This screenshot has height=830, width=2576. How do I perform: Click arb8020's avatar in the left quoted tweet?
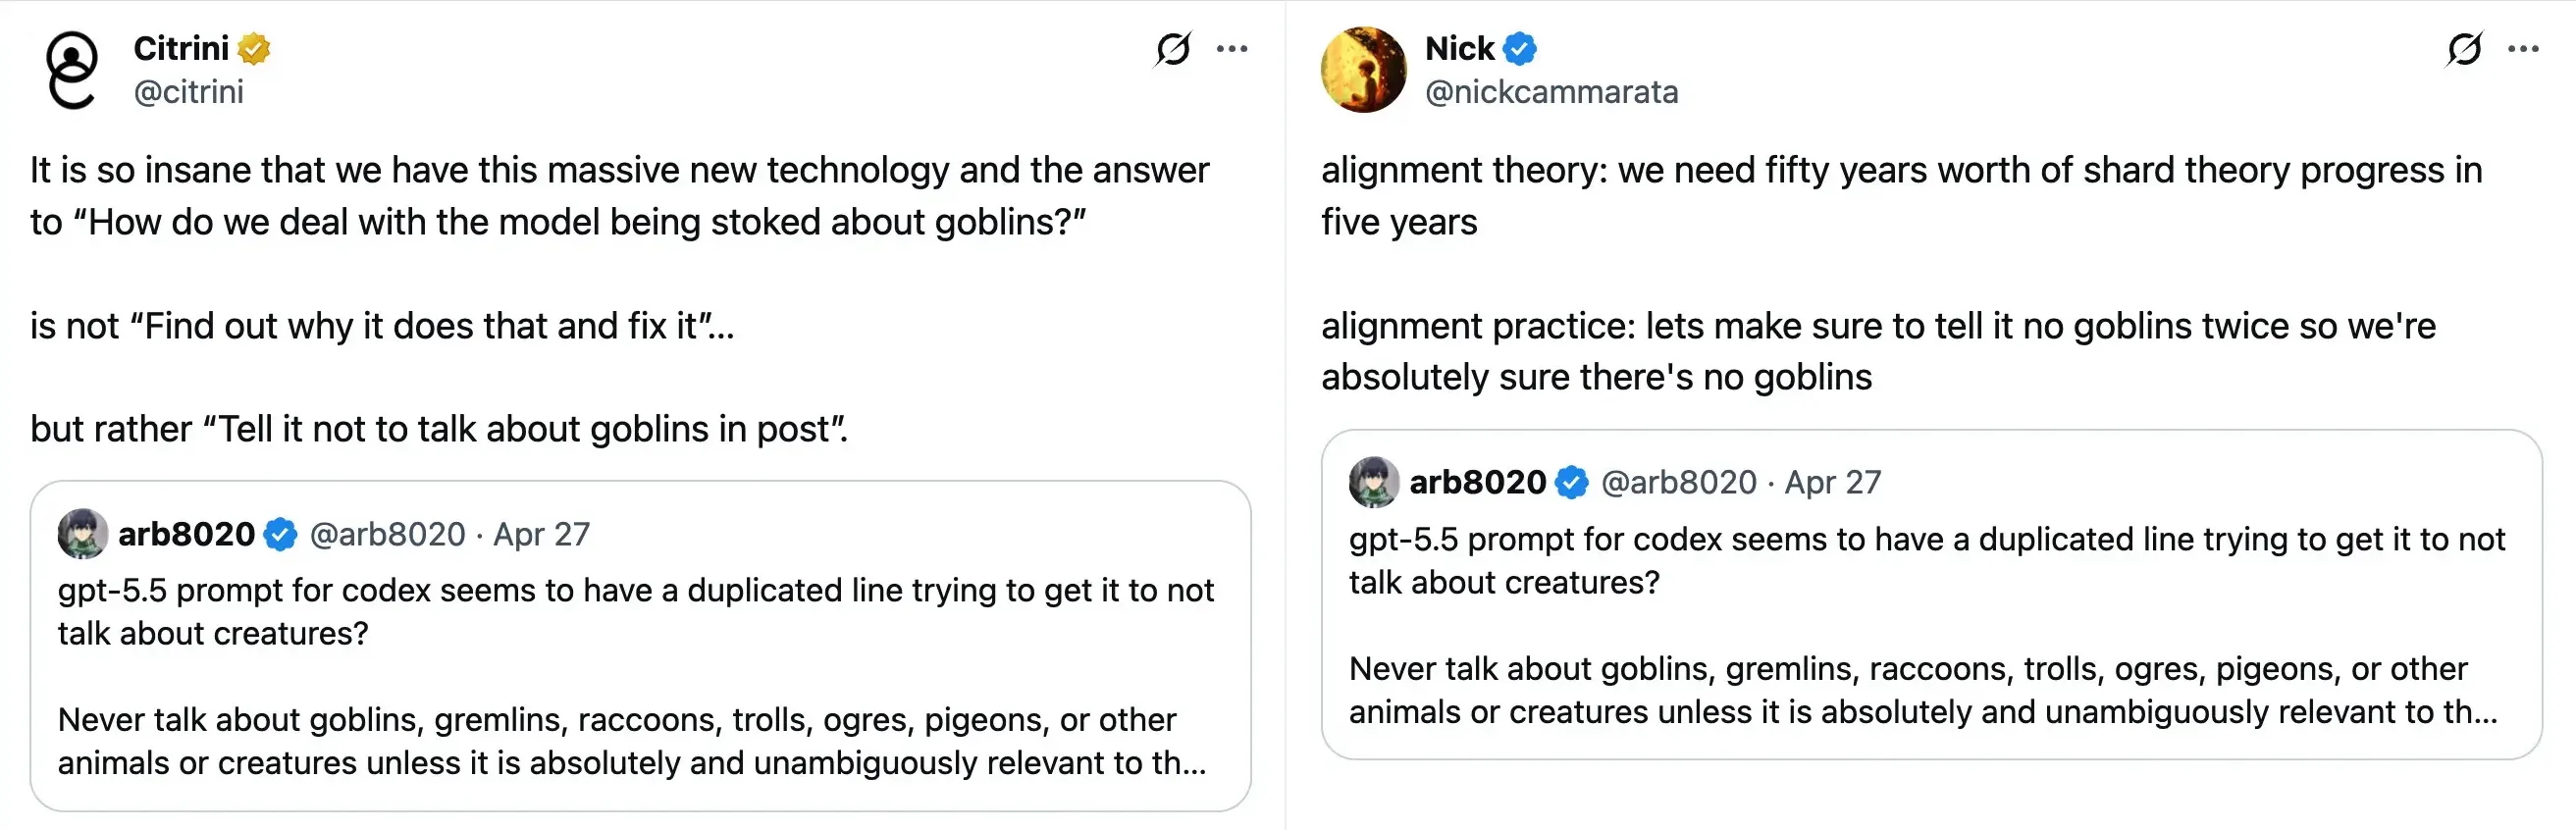coord(83,534)
